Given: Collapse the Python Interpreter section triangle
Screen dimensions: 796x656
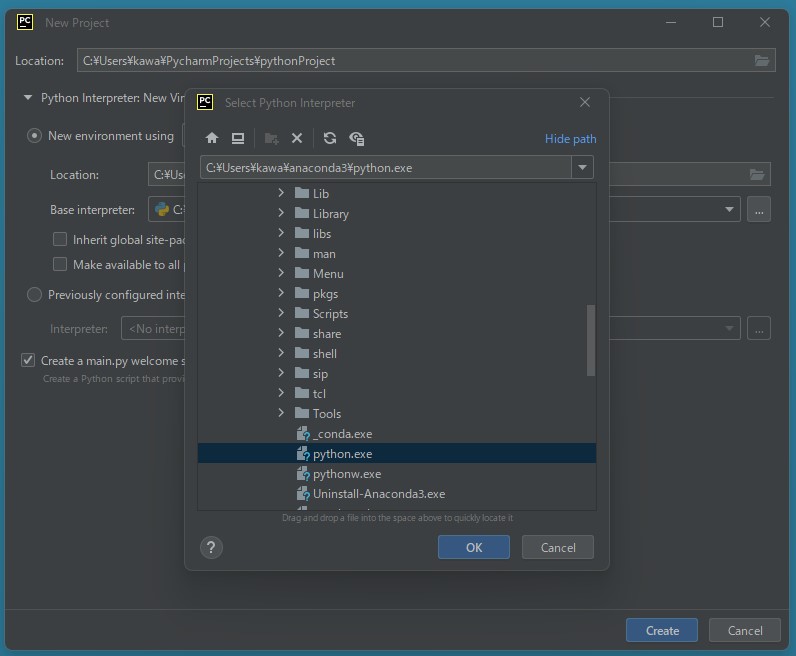Looking at the screenshot, I should point(28,97).
